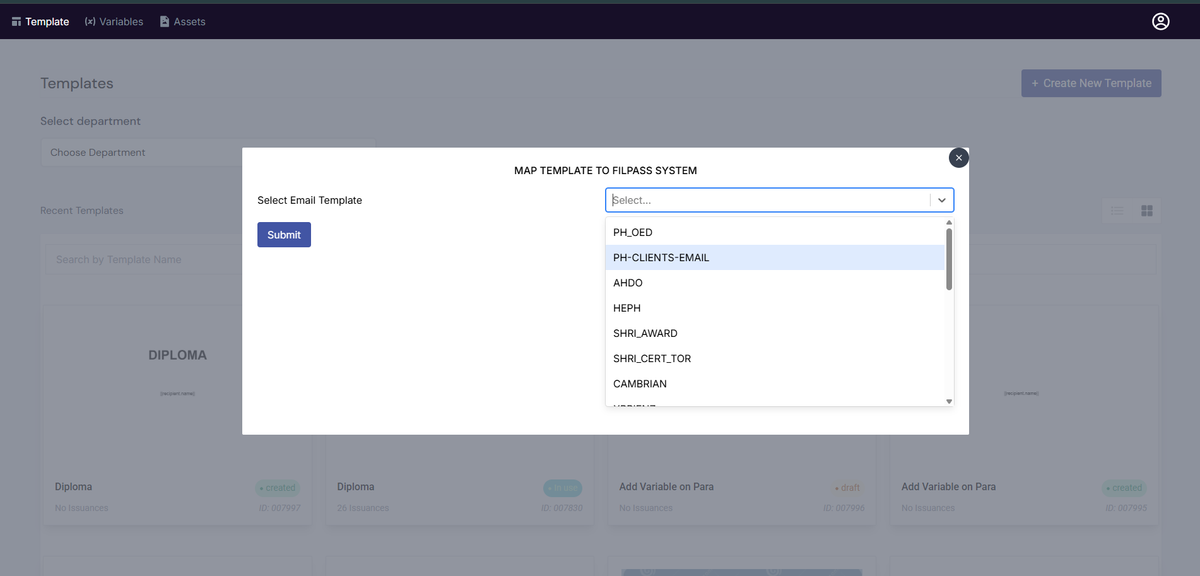Click dropdown scrollbar down arrow

coord(949,401)
